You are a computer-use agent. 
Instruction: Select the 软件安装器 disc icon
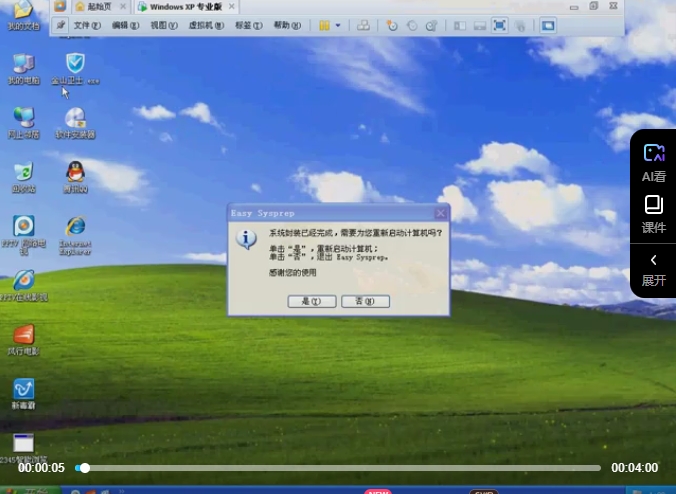click(75, 123)
